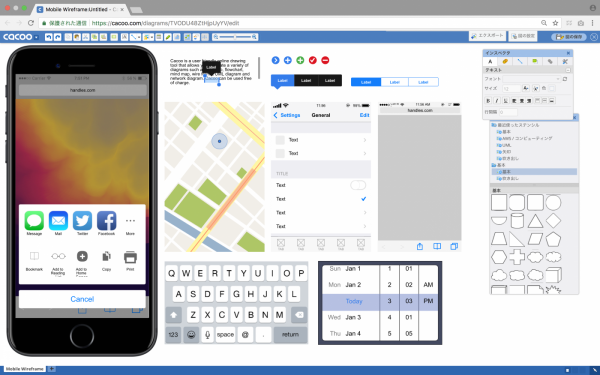Click the Redo arrow in Cacoo toolbar

[x=57, y=37]
